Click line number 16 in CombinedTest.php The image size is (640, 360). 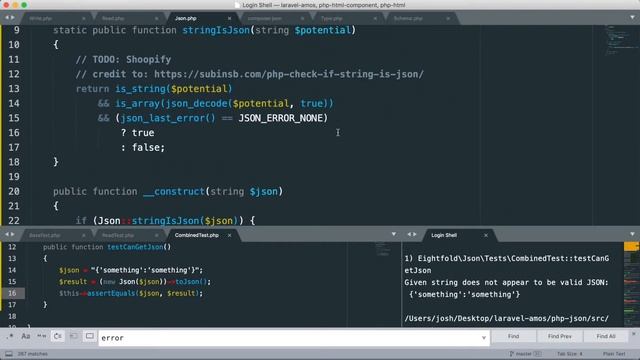[x=12, y=293]
